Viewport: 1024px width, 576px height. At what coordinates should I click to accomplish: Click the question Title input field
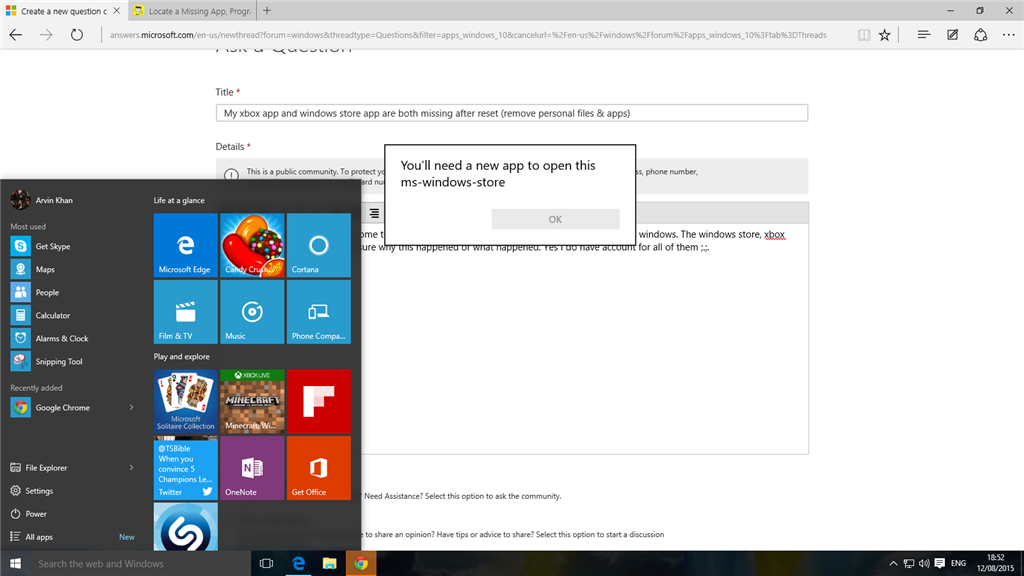[512, 113]
